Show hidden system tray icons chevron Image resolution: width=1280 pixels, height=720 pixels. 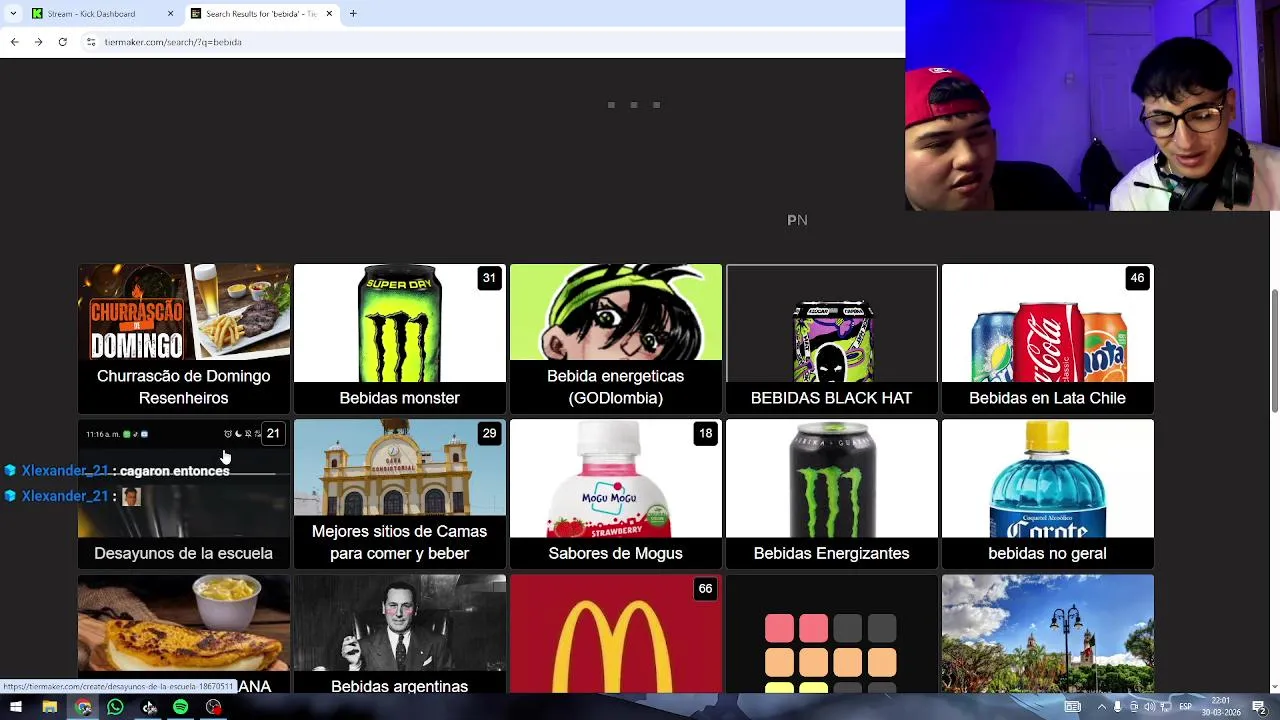pyautogui.click(x=1102, y=707)
